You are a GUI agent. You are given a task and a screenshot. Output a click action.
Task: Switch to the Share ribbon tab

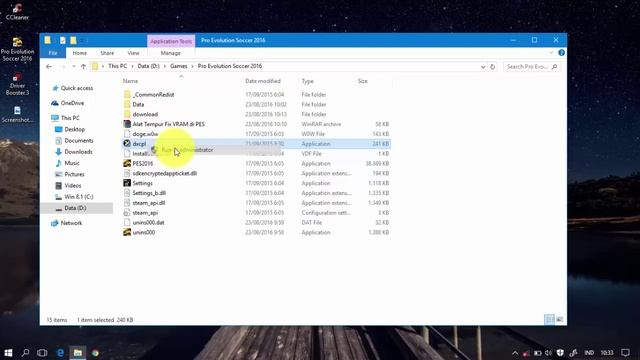107,53
